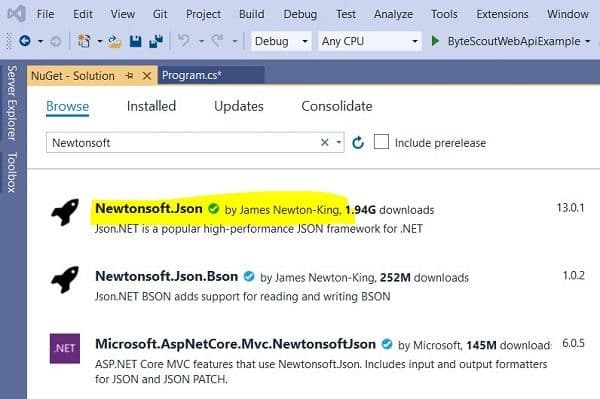The height and width of the screenshot is (399, 600).
Task: Click version number 13.0.1
Action: point(570,208)
